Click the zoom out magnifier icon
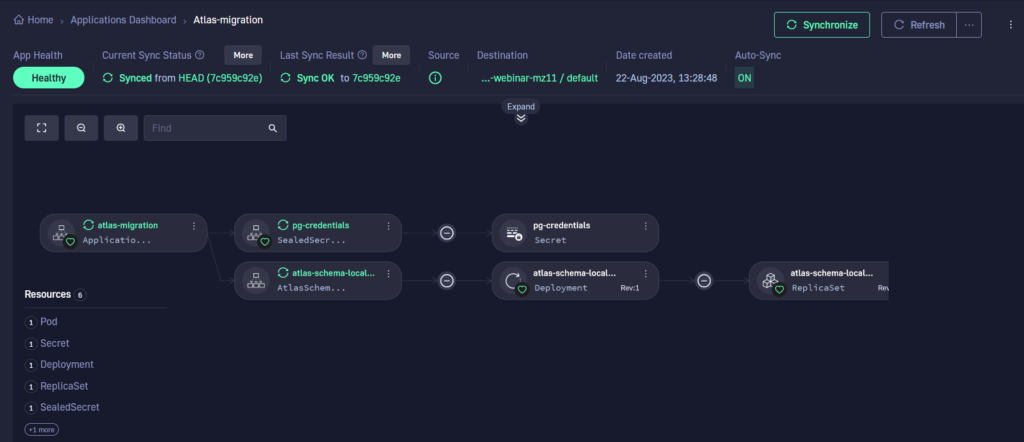 click(x=82, y=128)
